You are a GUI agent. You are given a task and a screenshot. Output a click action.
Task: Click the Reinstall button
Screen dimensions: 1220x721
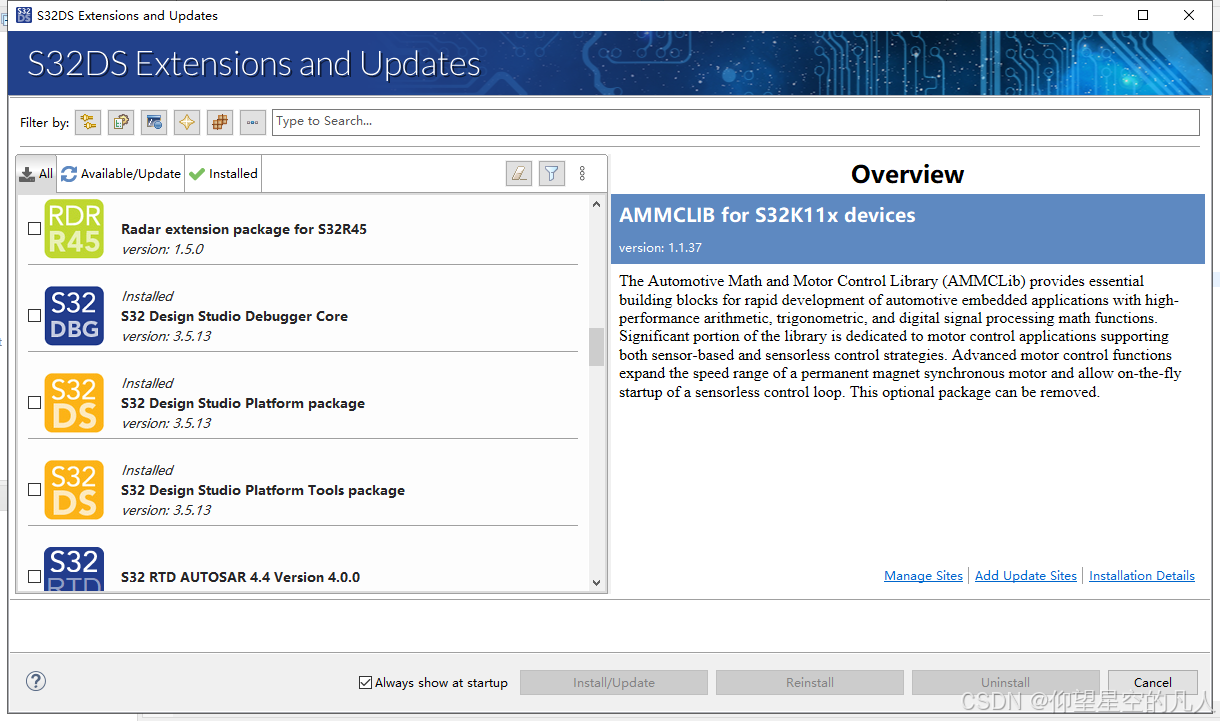pyautogui.click(x=810, y=683)
